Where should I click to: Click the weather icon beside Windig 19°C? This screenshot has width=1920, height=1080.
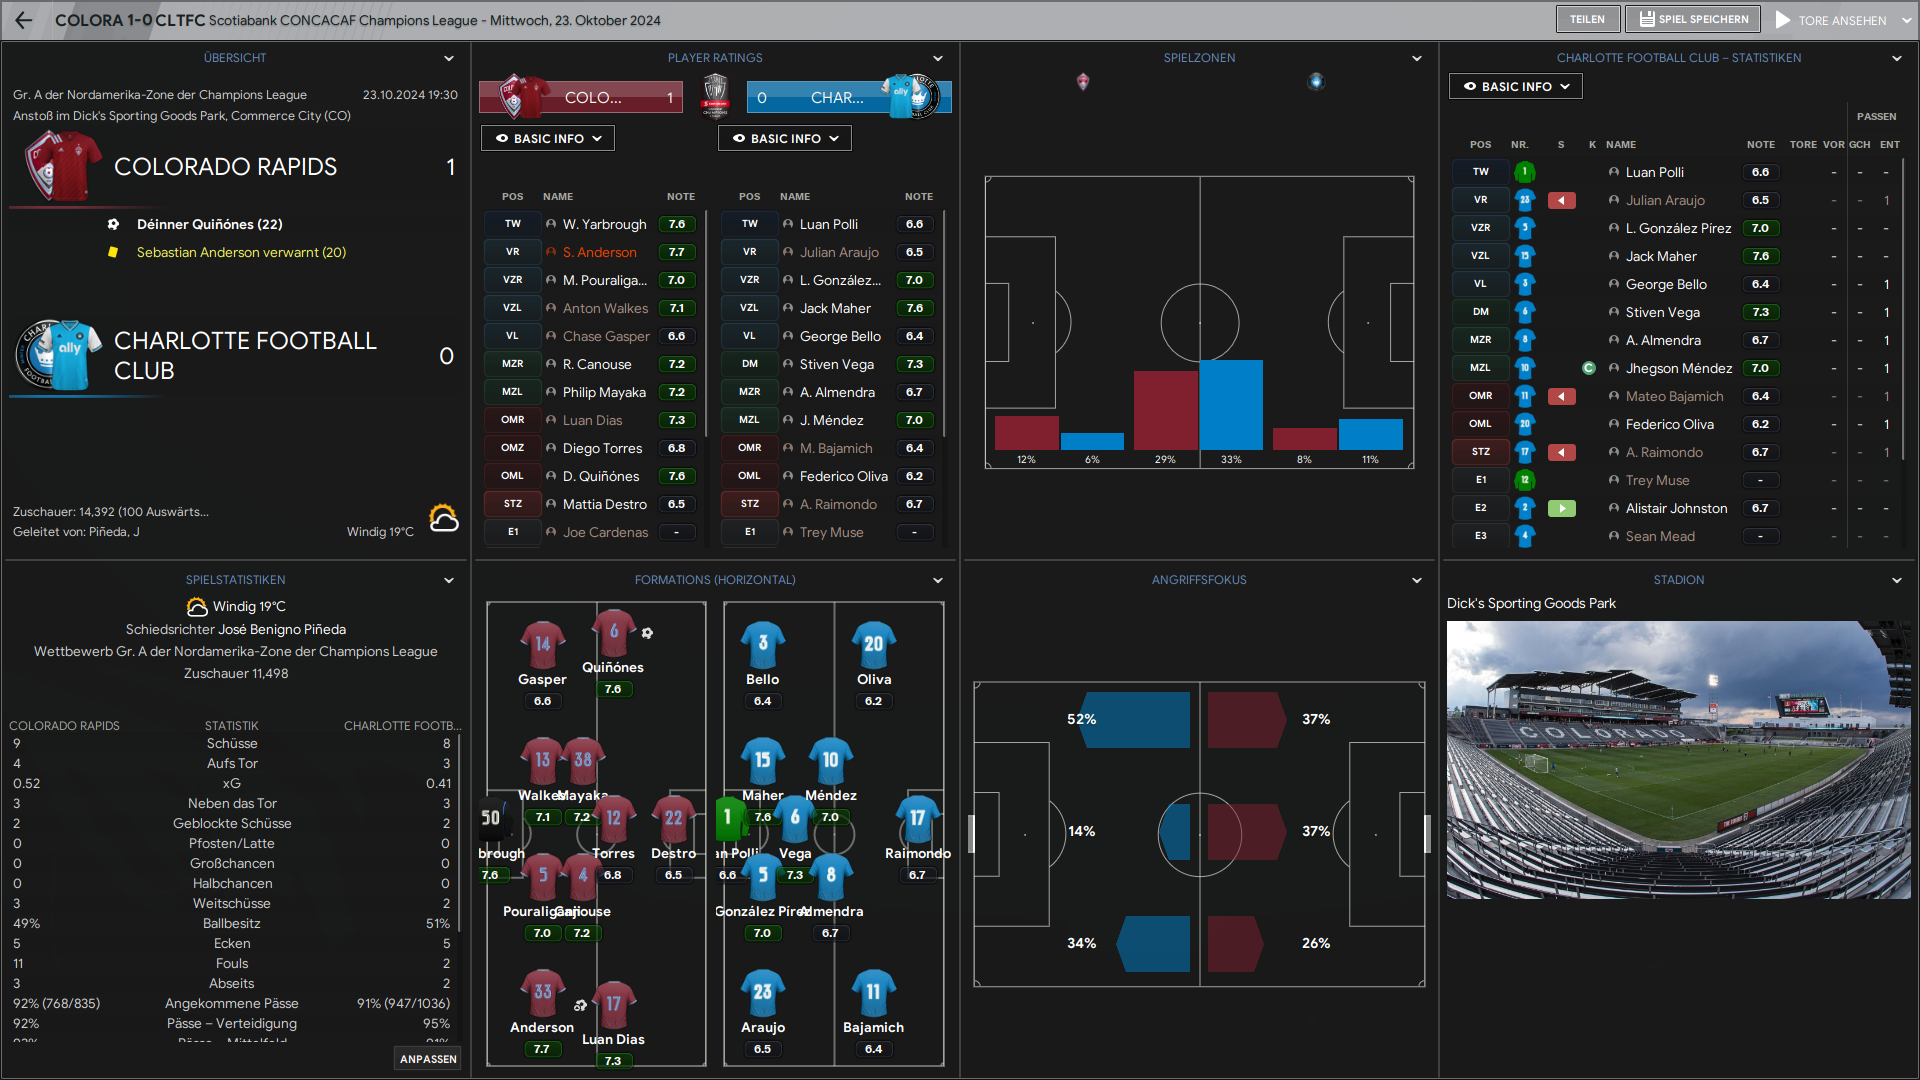[x=444, y=518]
